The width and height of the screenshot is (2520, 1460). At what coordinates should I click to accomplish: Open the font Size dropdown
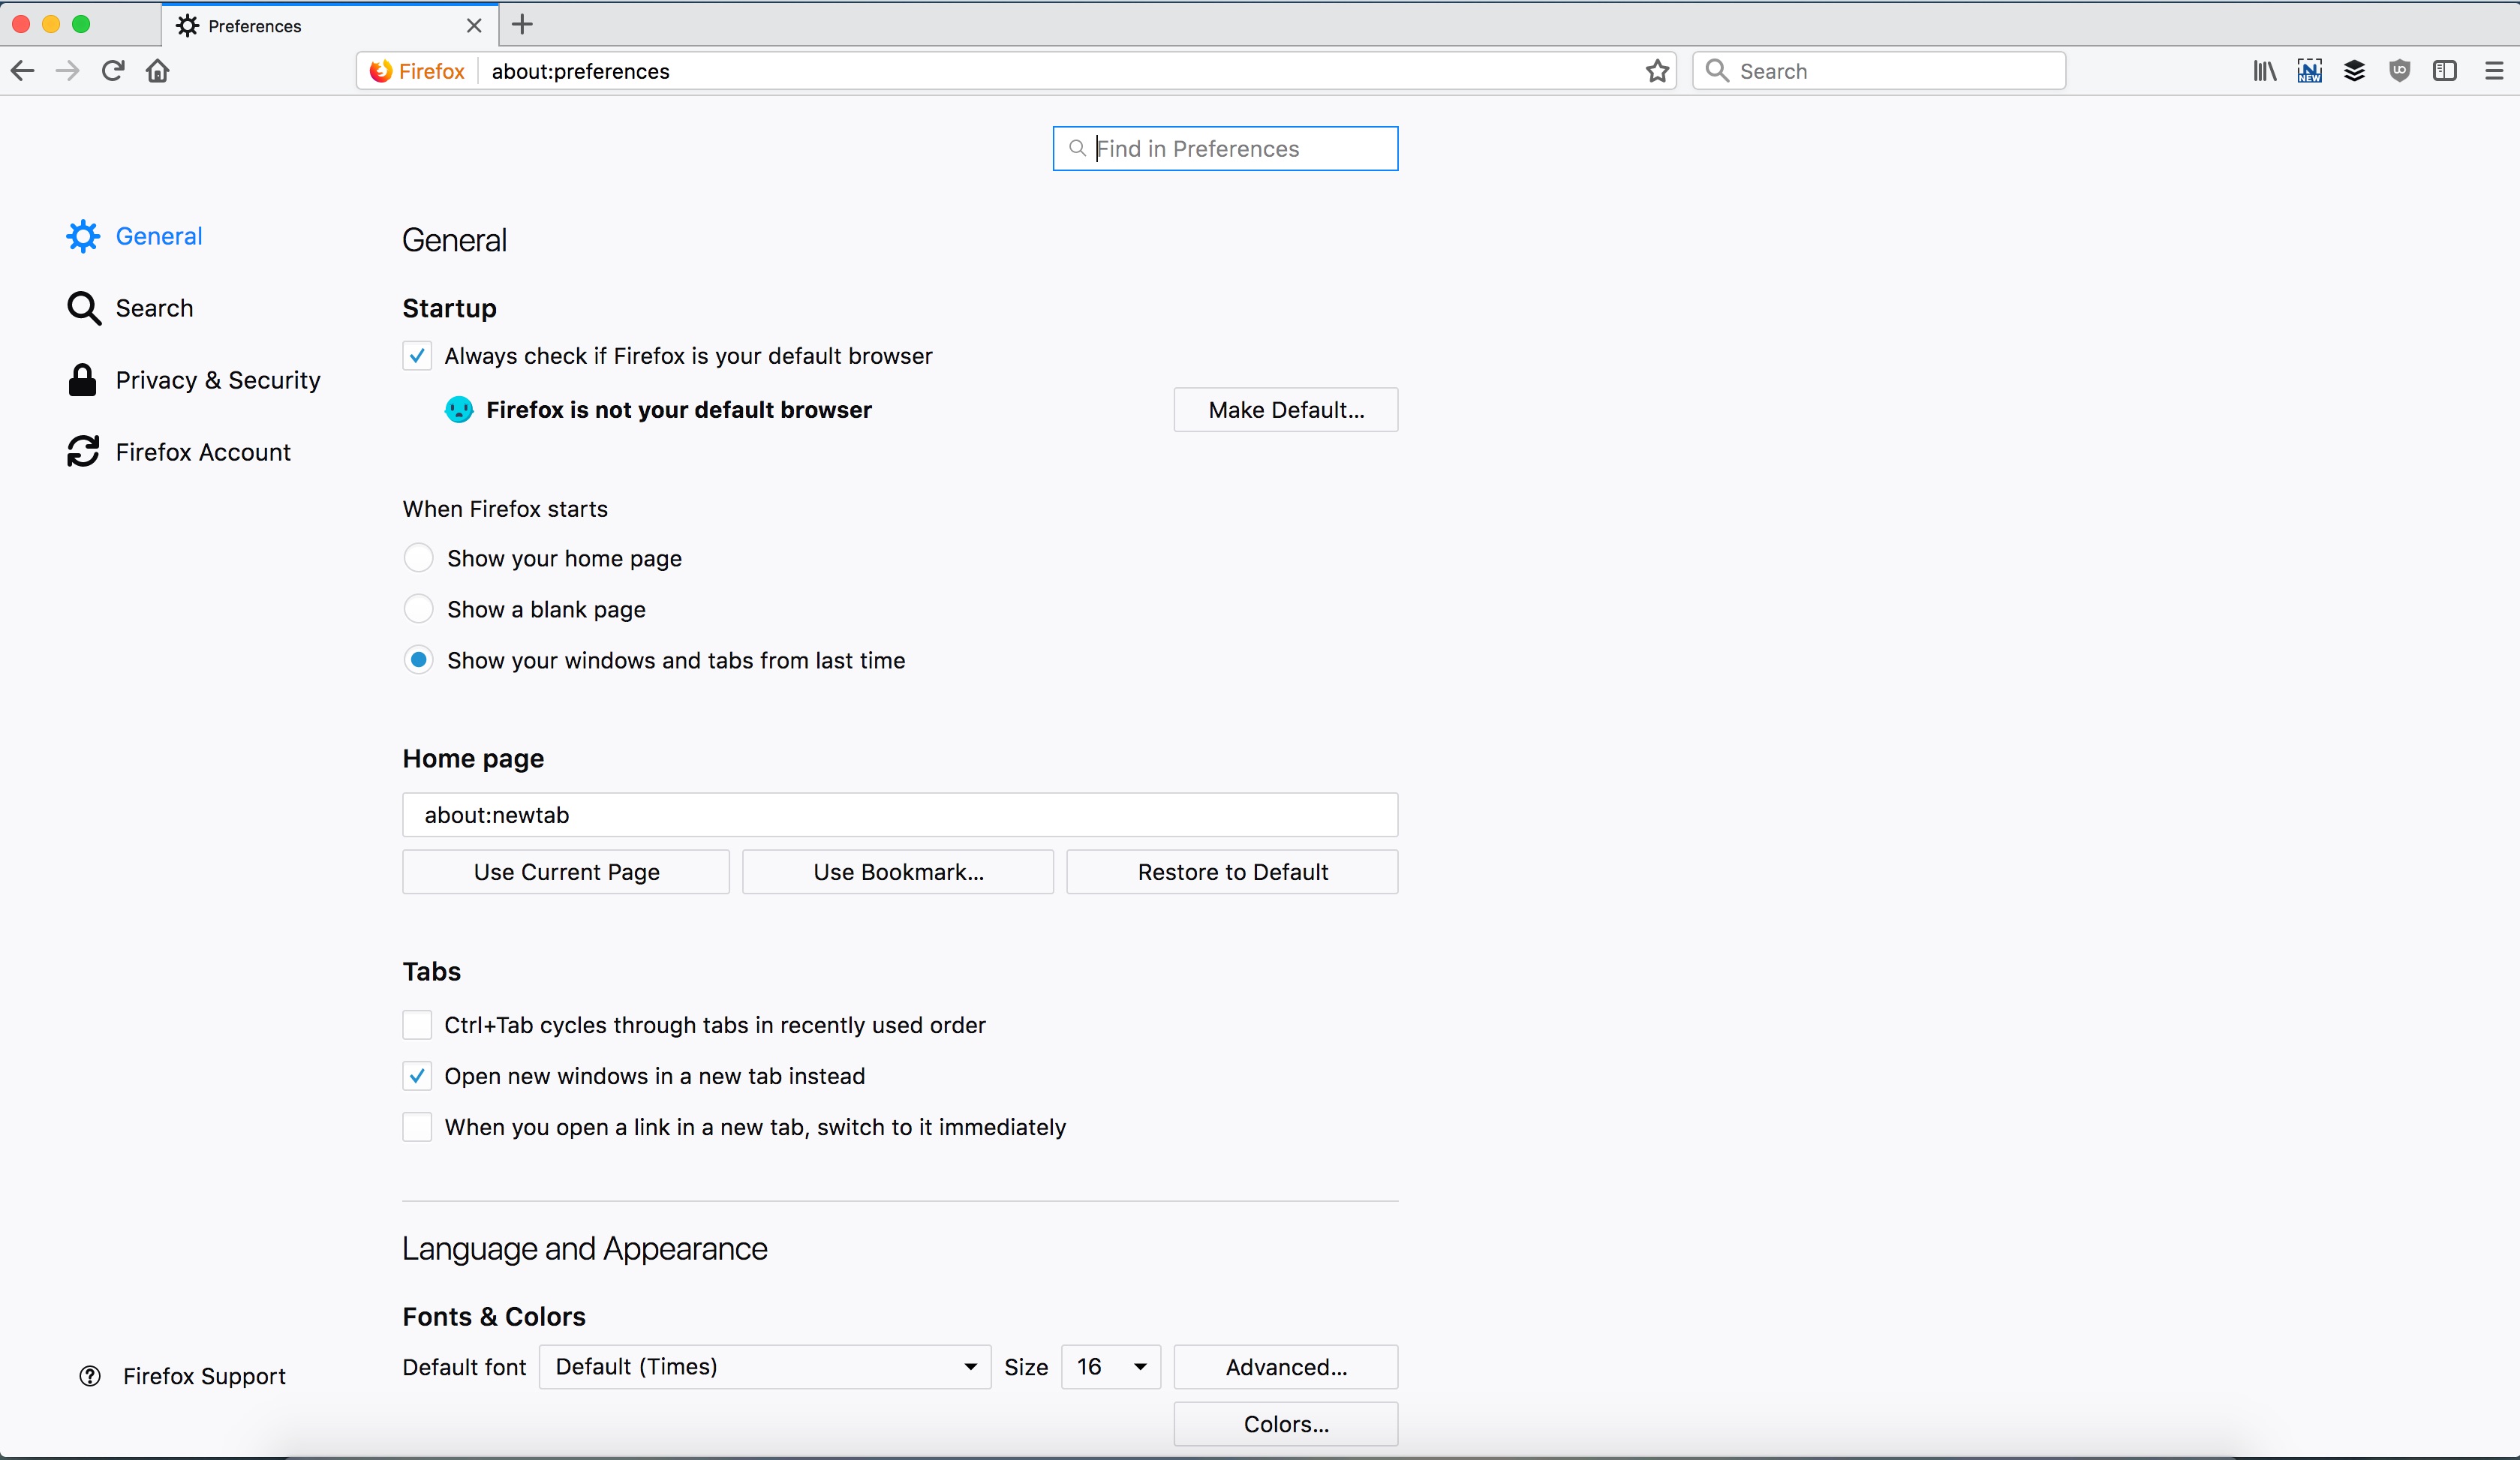point(1111,1367)
